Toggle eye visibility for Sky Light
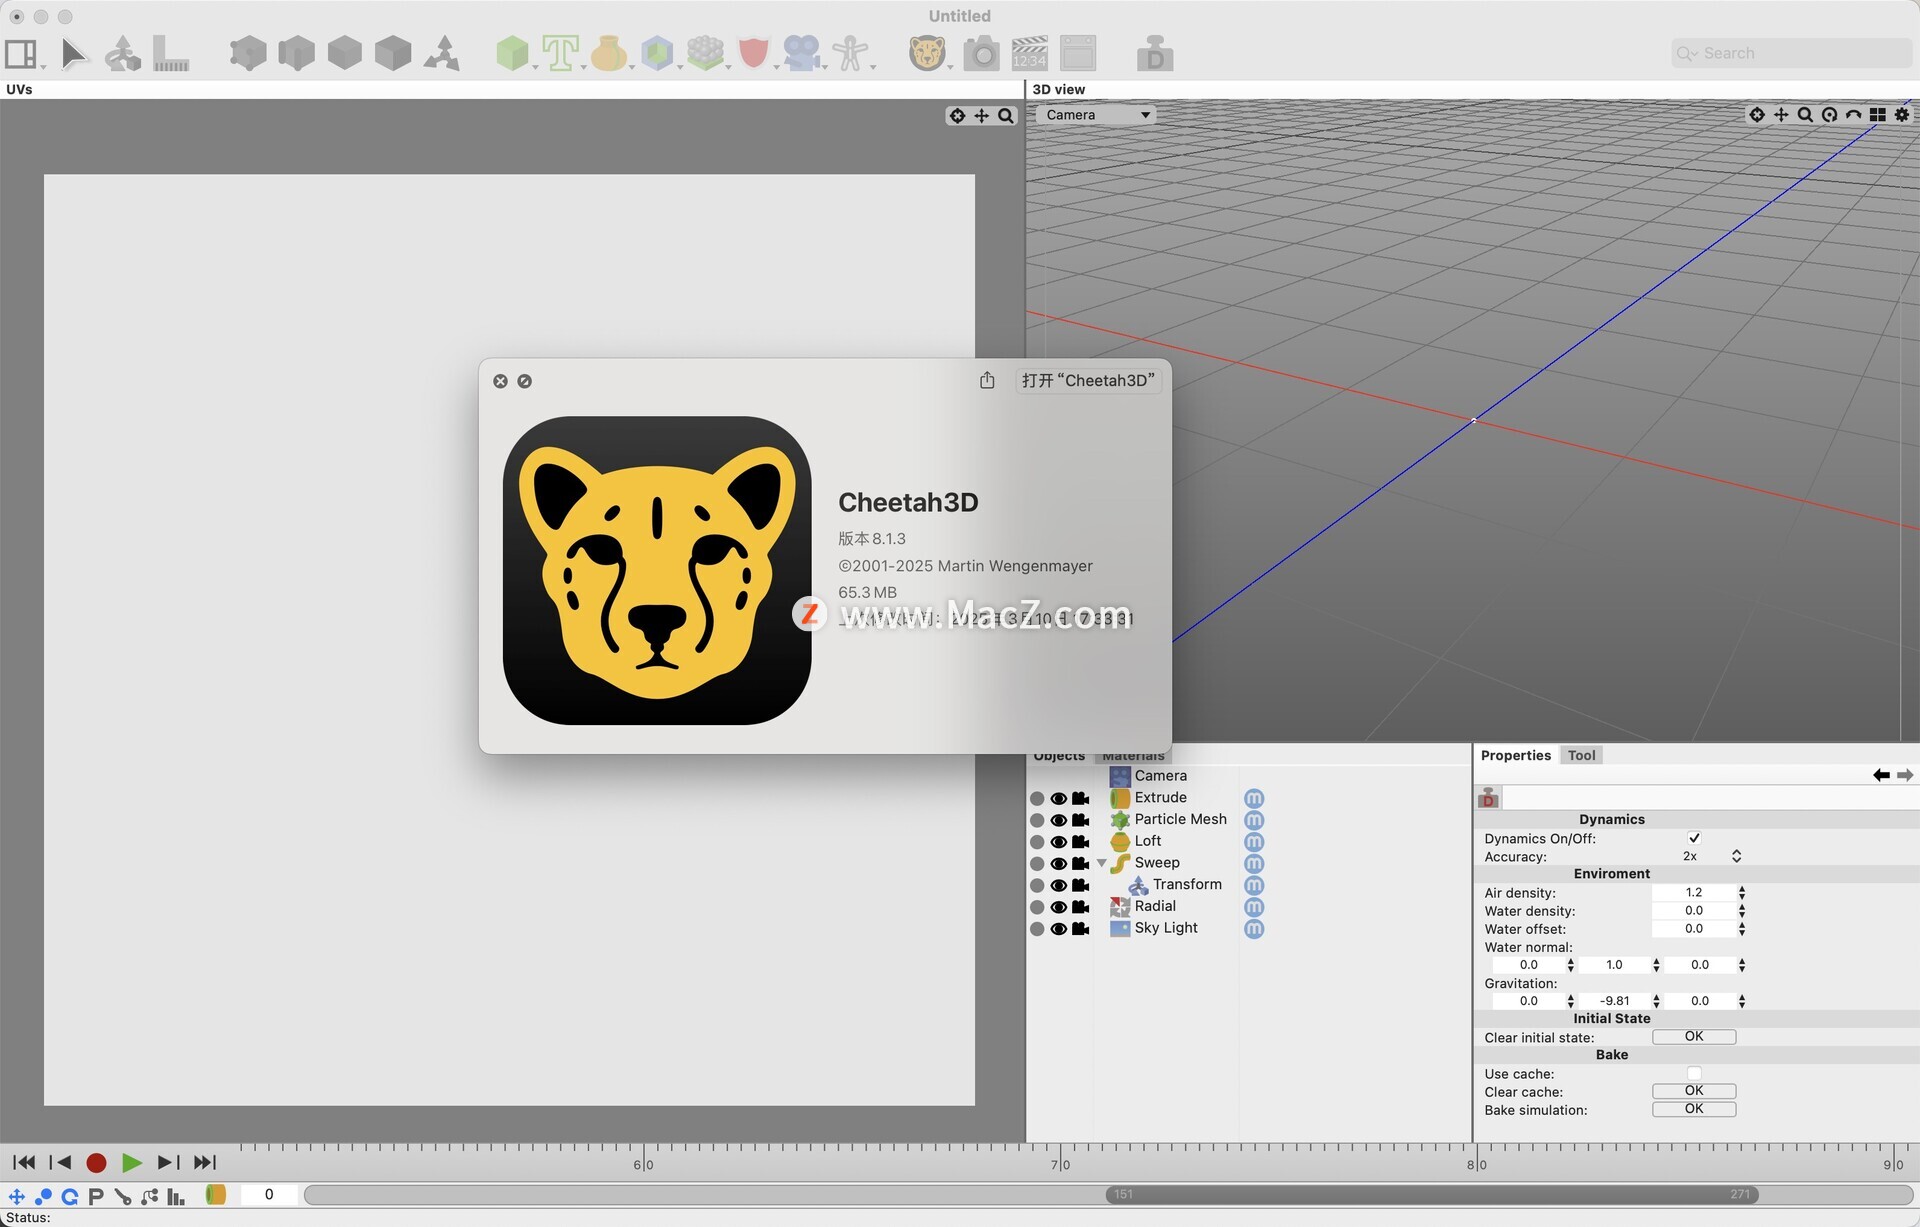Screen dimensions: 1920x1227 coord(1059,929)
